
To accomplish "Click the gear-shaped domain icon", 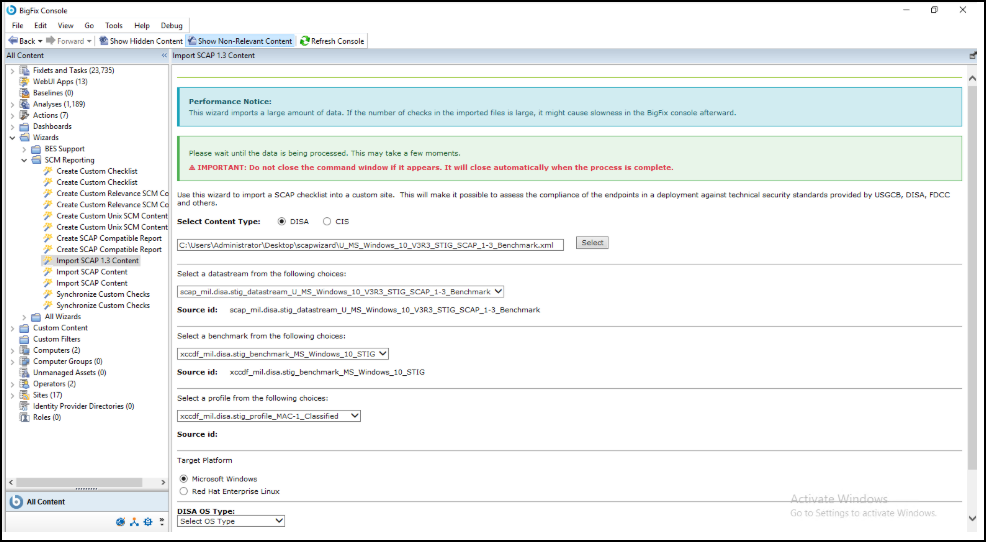I will (x=148, y=522).
